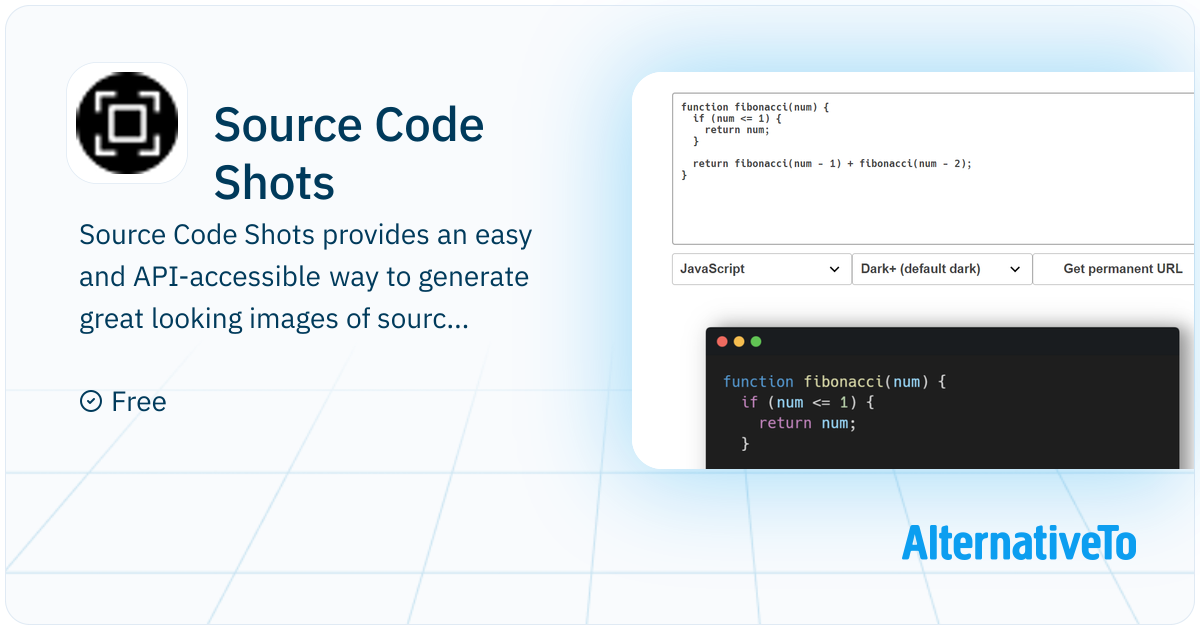Click the yellow dot in code preview
The height and width of the screenshot is (630, 1200).
[x=739, y=342]
